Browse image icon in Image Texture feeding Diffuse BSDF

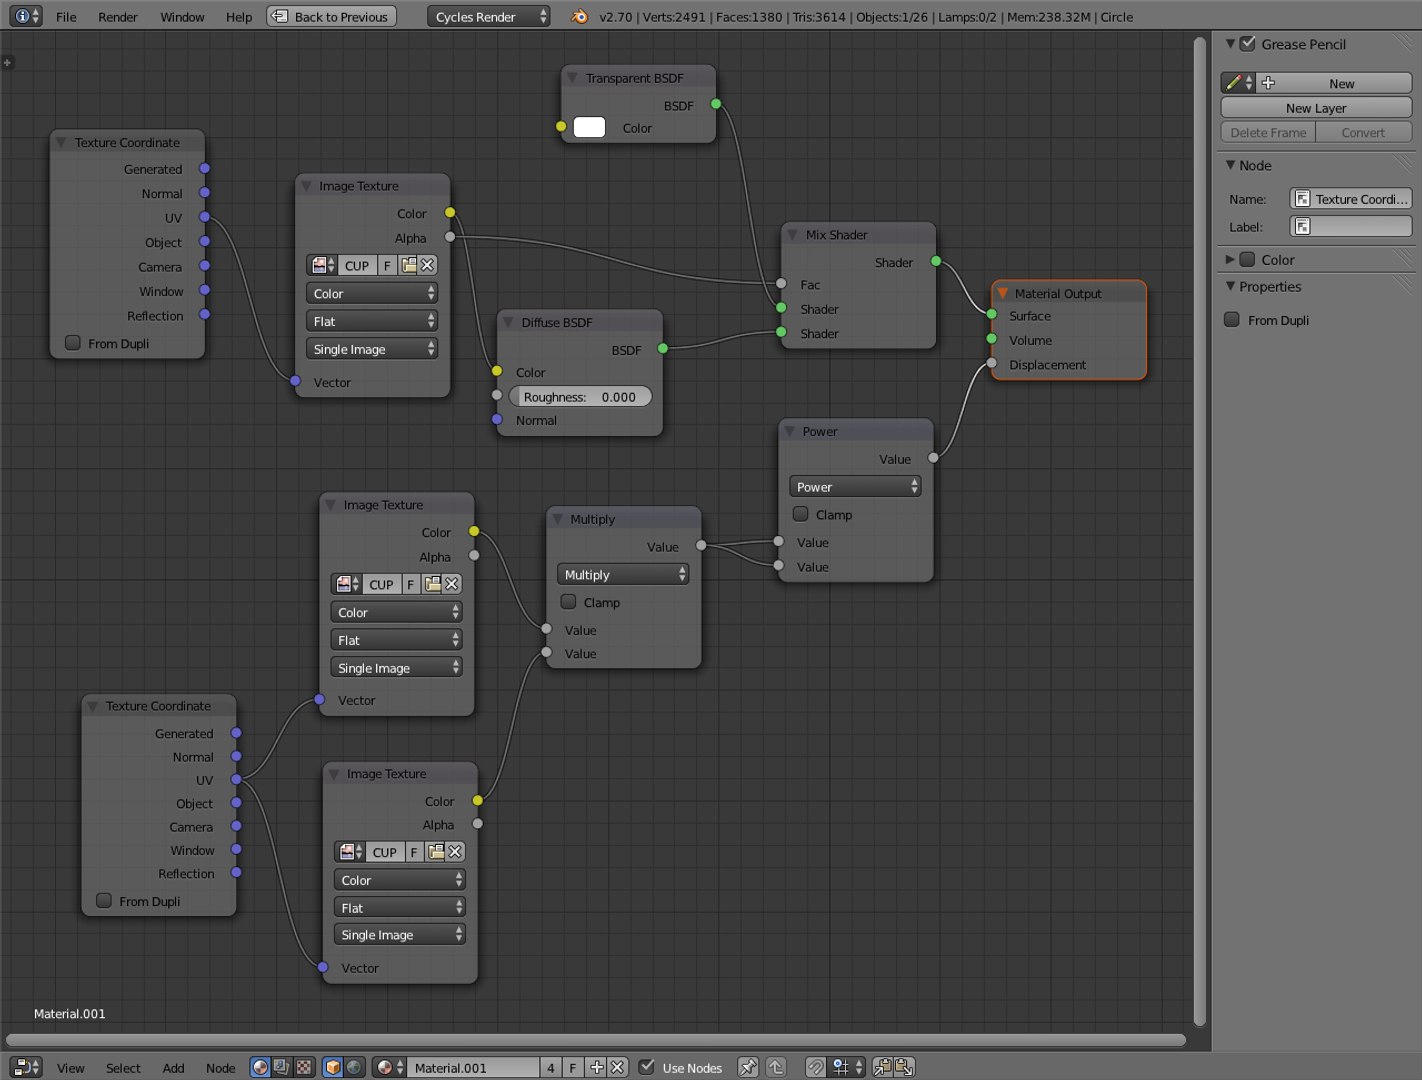click(323, 265)
